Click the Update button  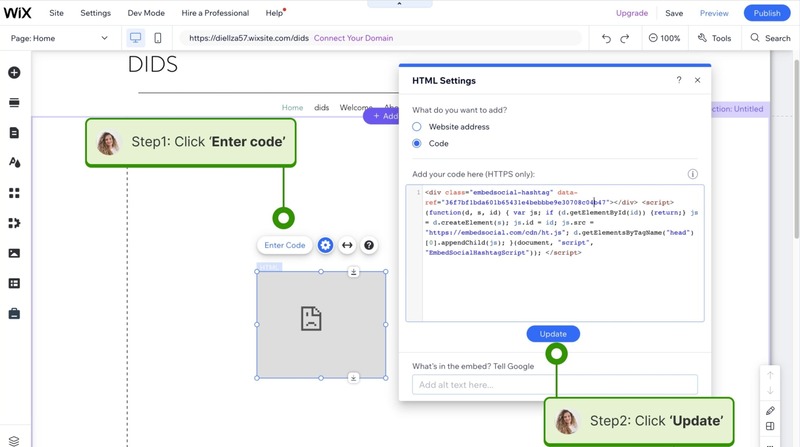click(553, 334)
